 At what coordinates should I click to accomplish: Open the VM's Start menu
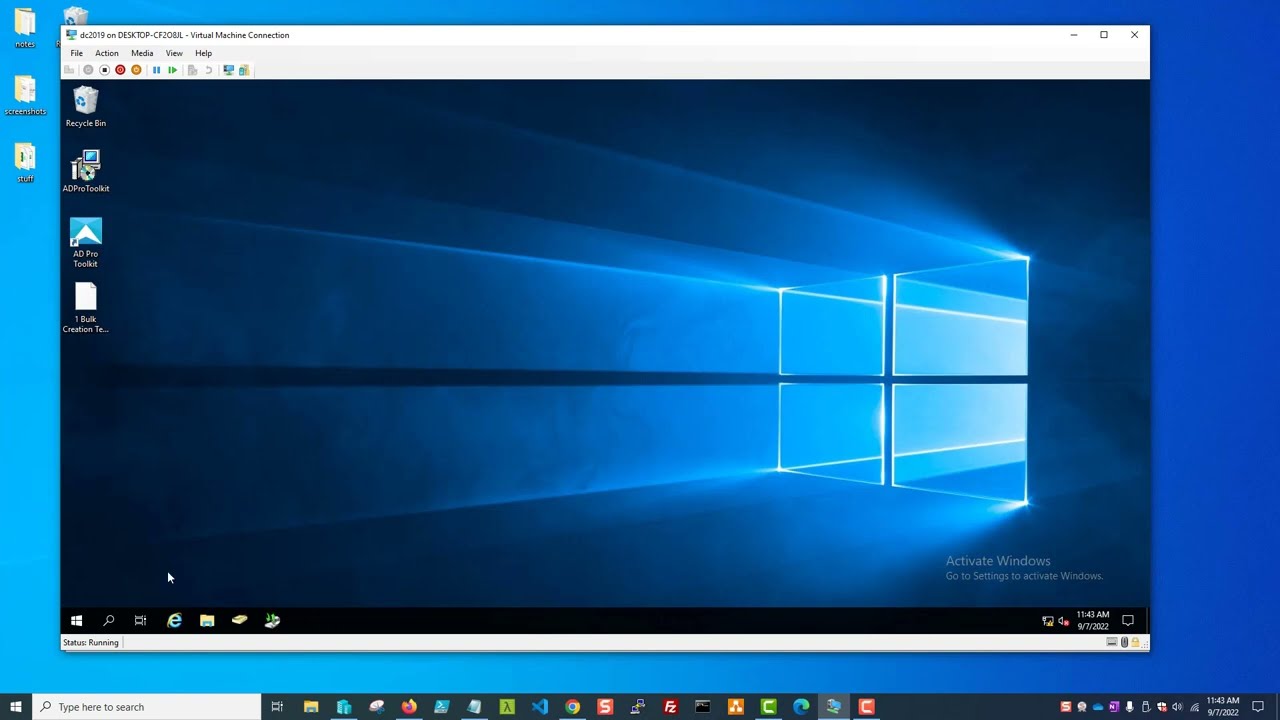76,621
